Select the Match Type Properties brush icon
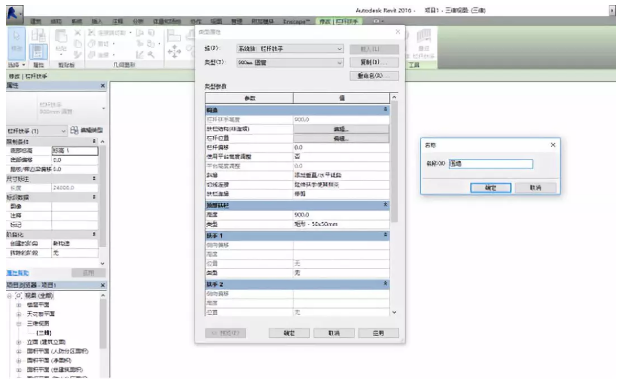The width and height of the screenshot is (622, 386). [78, 55]
